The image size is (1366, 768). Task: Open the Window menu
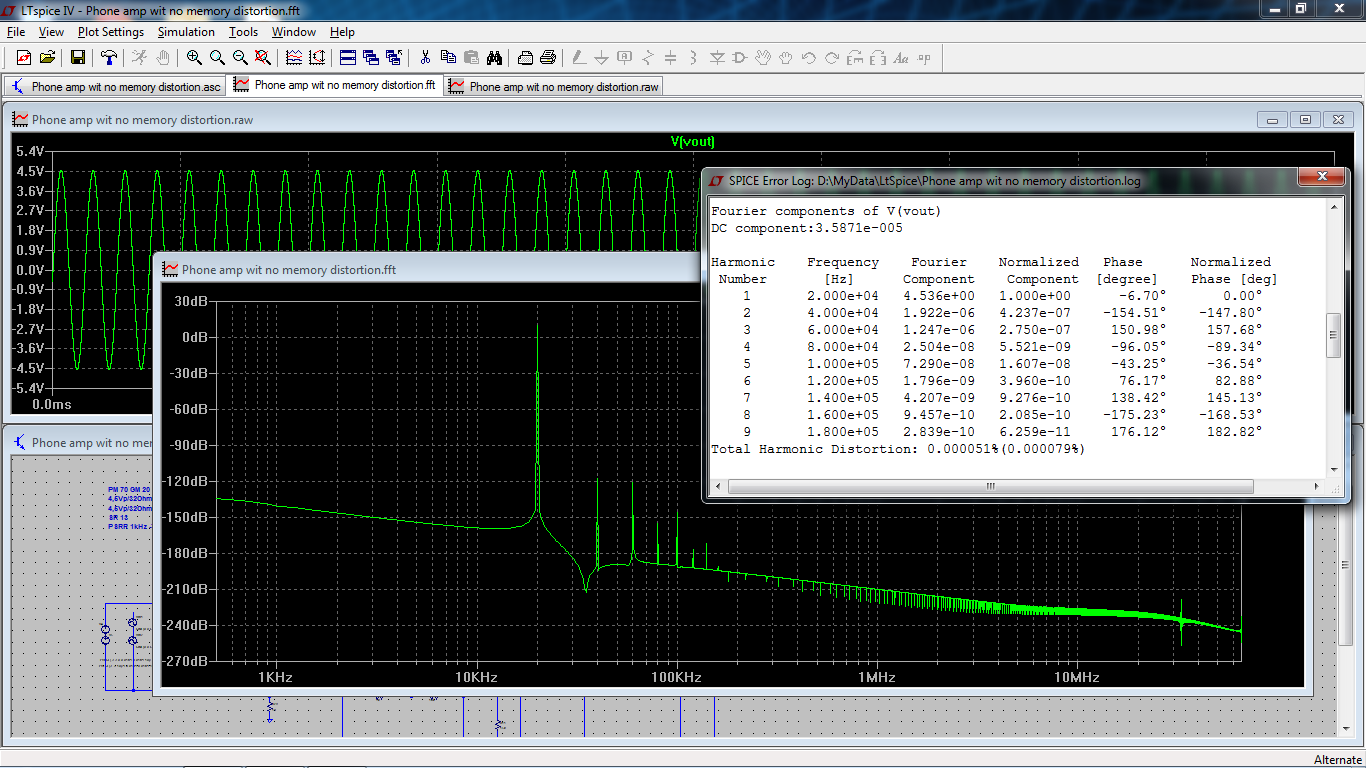[x=294, y=32]
